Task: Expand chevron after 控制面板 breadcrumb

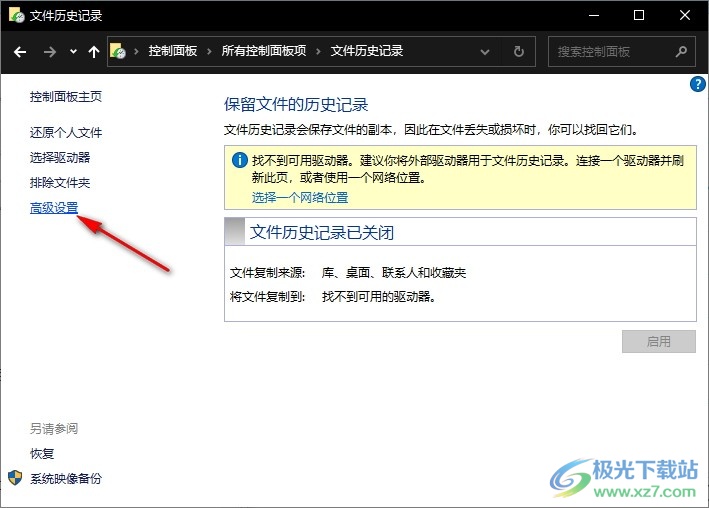Action: point(209,52)
